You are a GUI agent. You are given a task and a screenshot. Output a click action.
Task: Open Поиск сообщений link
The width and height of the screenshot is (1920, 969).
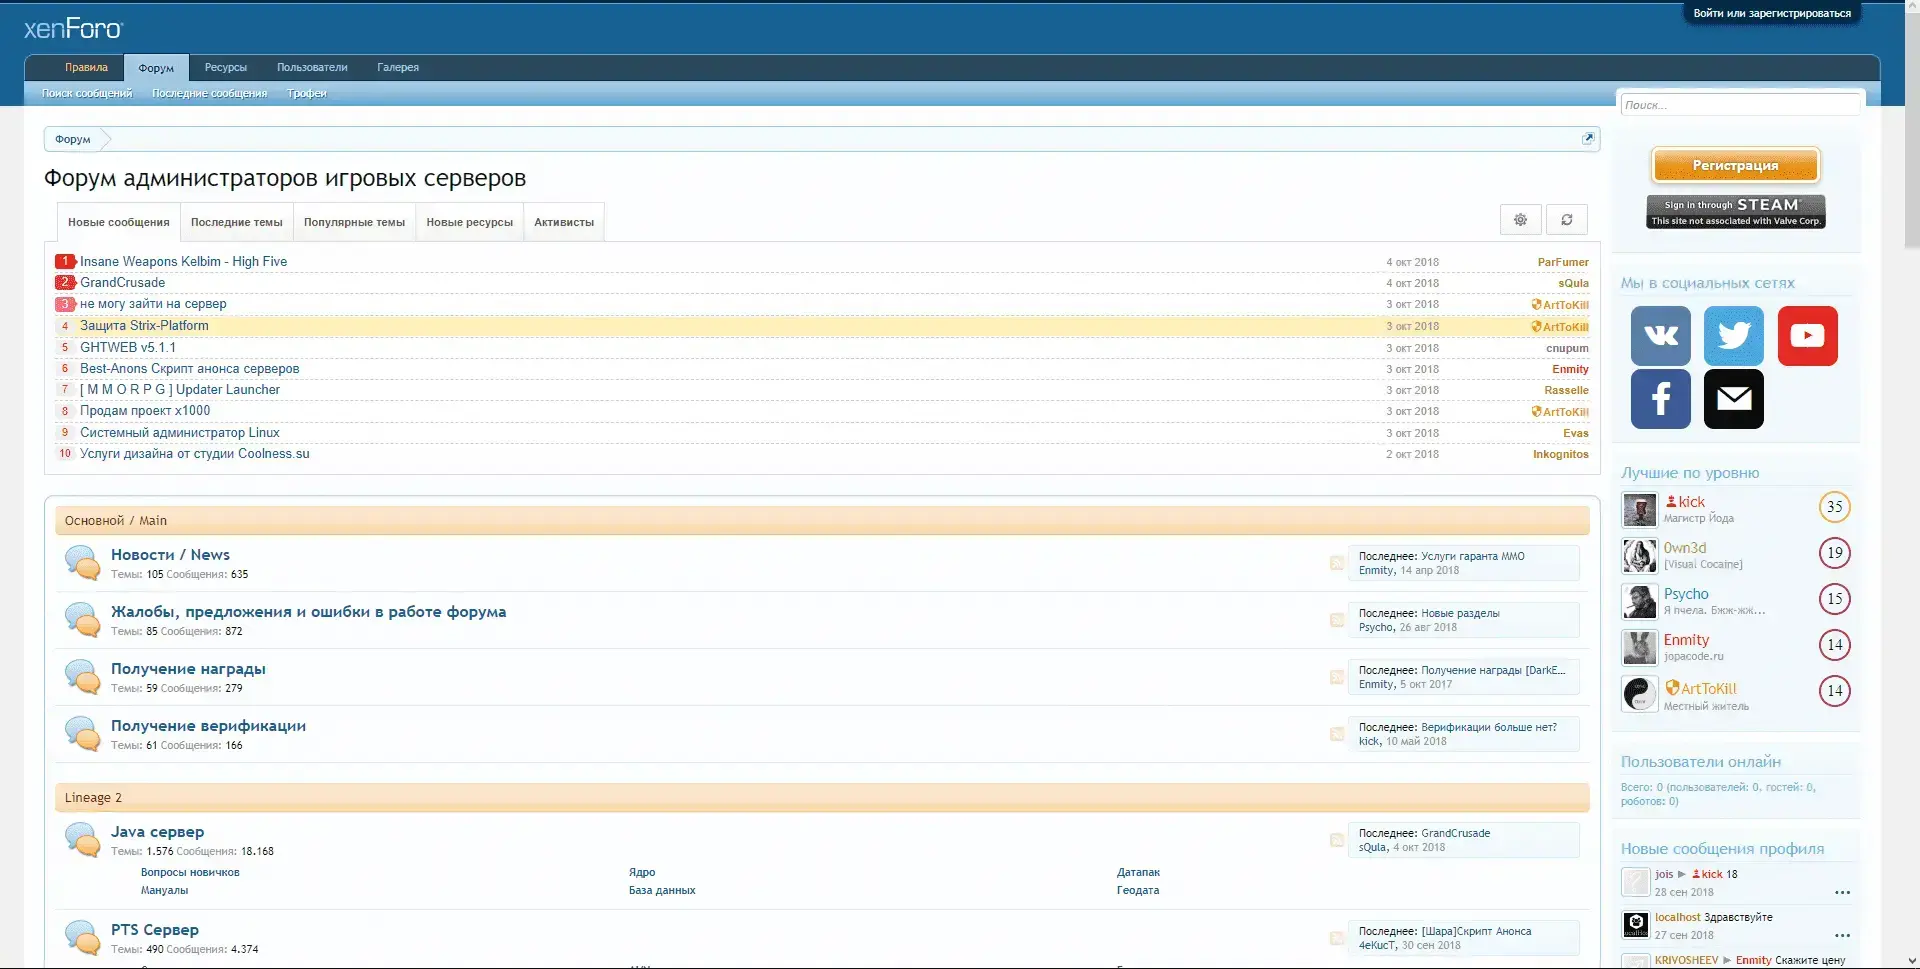coord(87,93)
